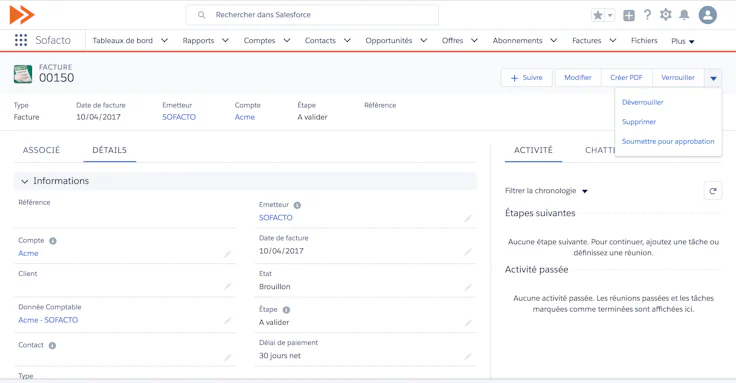Switch to the ASSOCIÉ tab
This screenshot has height=383, width=736.
41,150
